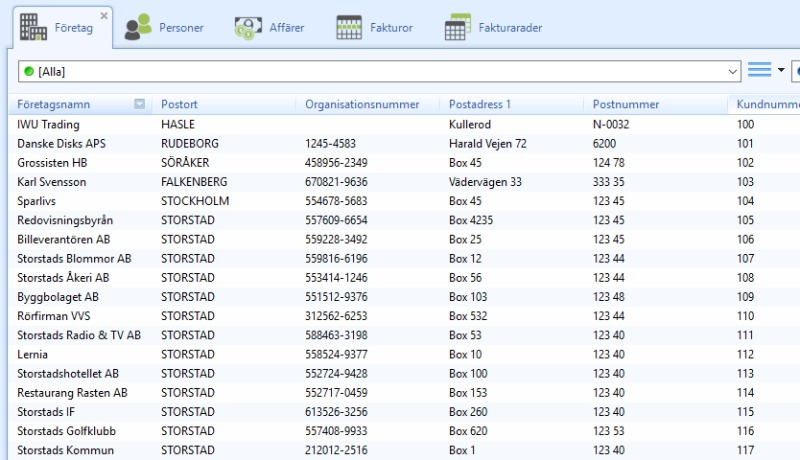Select the Rörfirman VVS row

point(404,316)
